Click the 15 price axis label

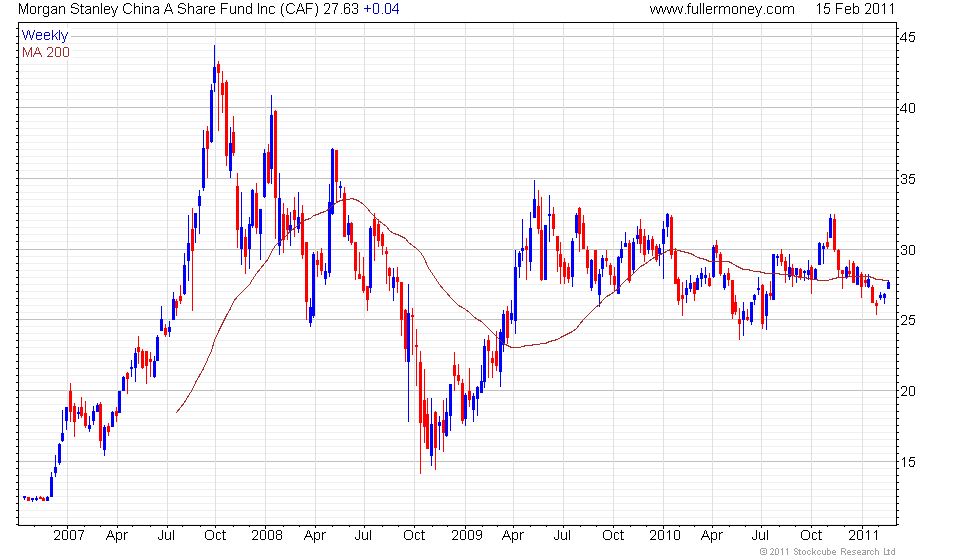tap(908, 462)
